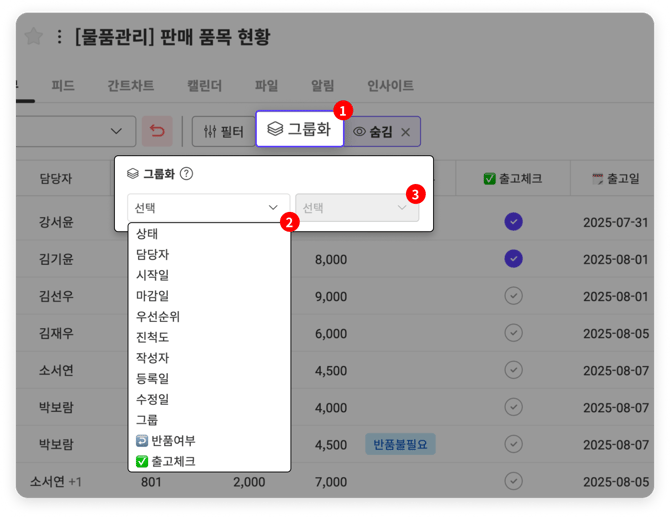The height and width of the screenshot is (517, 670).
Task: Switch to the 캘린더 tab
Action: (205, 85)
